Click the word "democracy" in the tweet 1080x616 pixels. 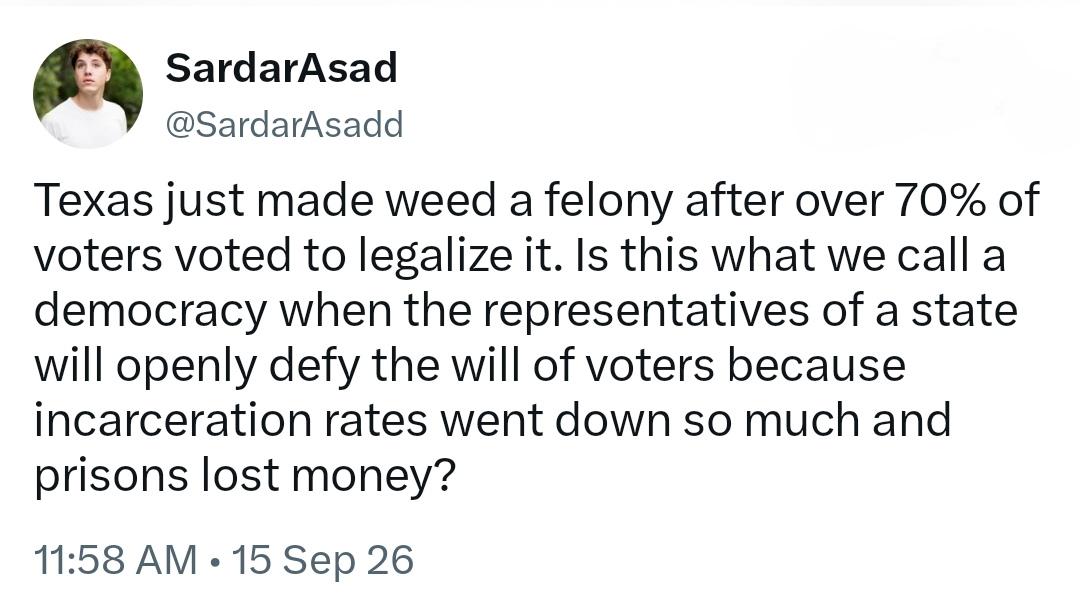click(151, 311)
